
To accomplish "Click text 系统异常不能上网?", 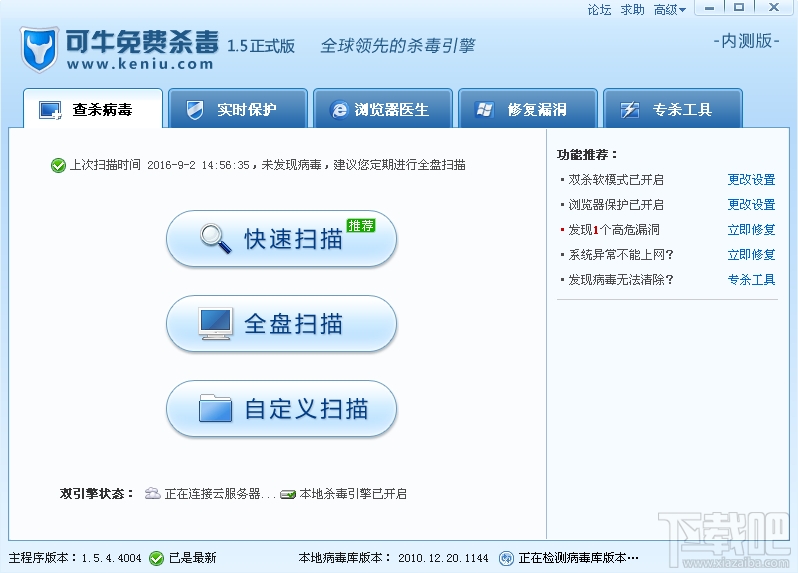I will click(620, 254).
